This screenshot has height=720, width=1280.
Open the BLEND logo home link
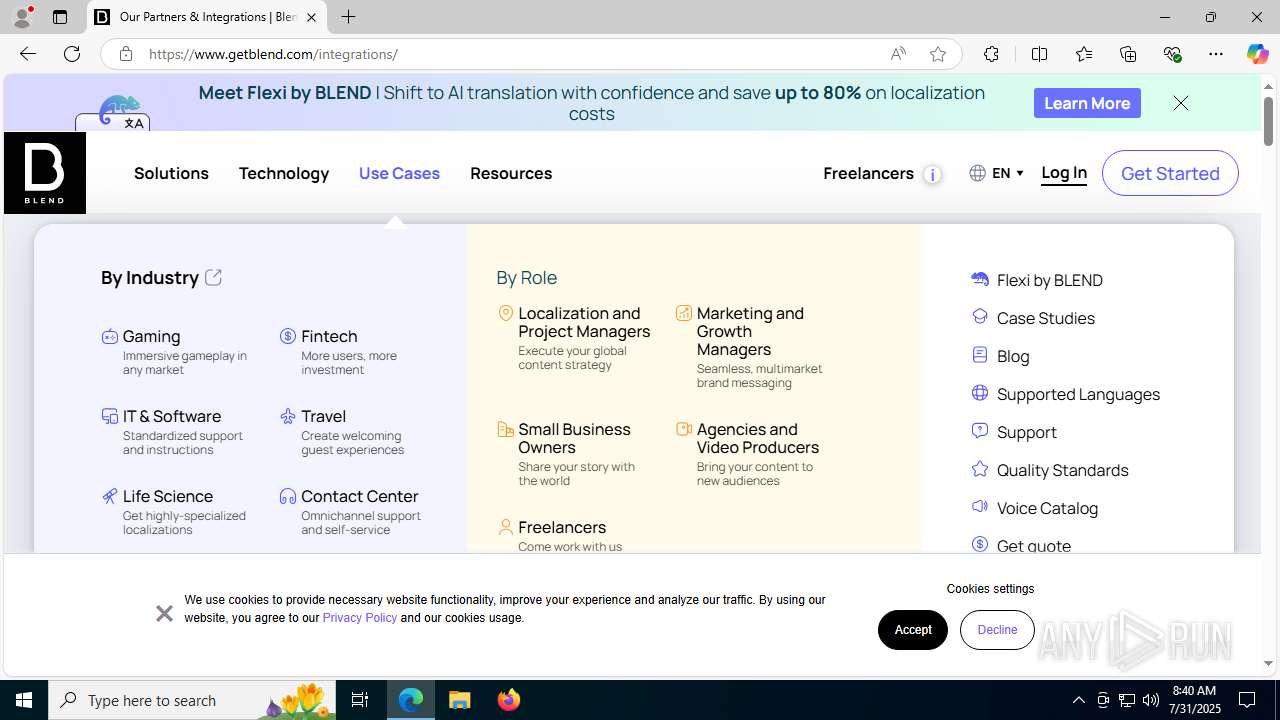45,173
